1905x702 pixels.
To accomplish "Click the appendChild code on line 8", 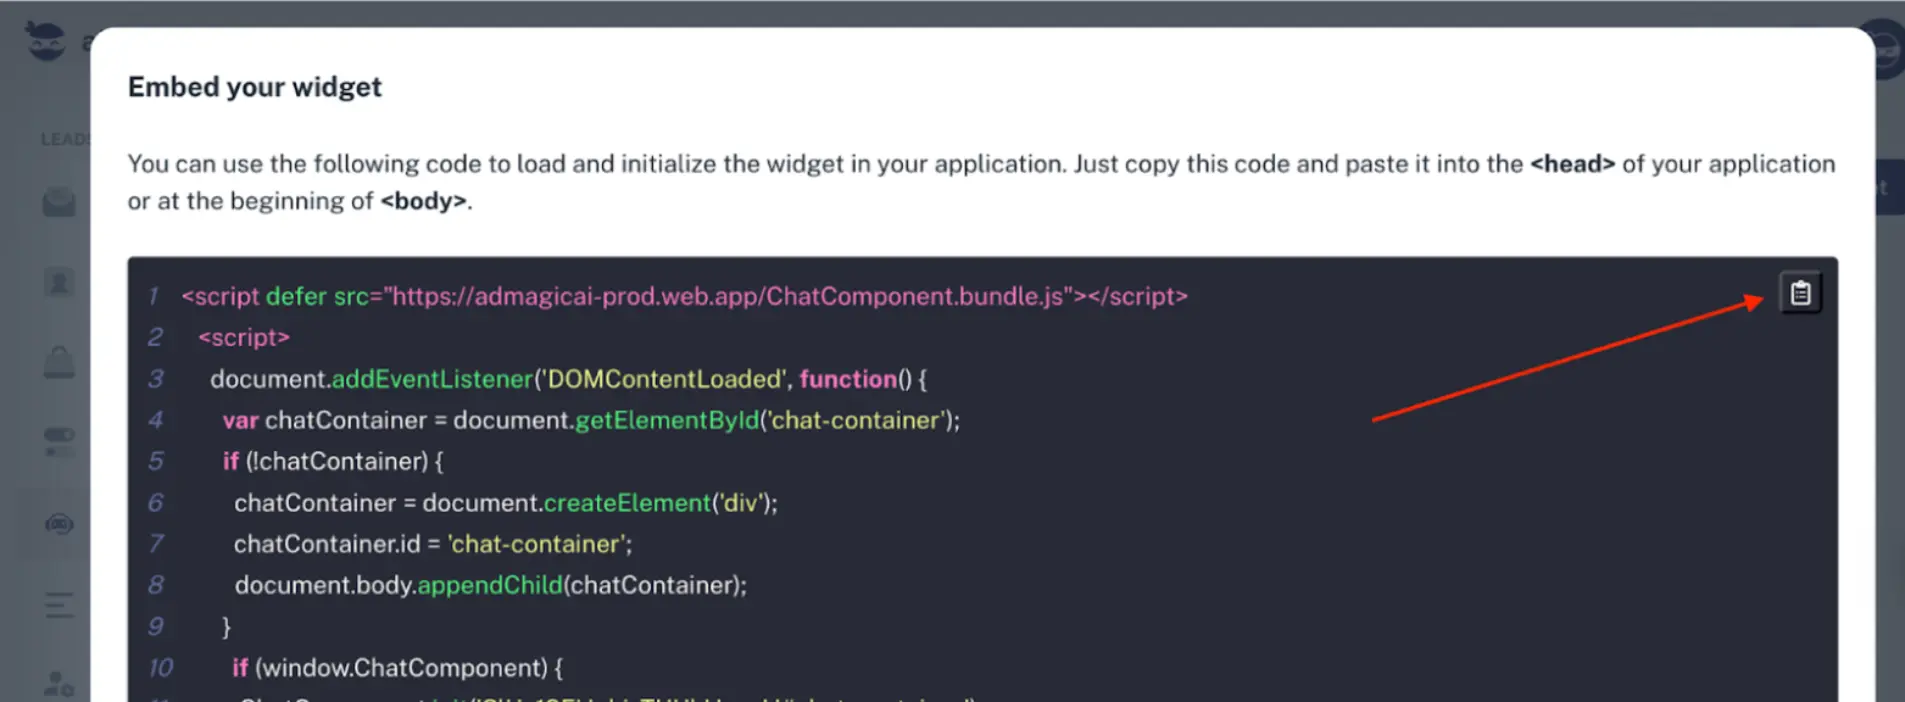I will coord(490,585).
